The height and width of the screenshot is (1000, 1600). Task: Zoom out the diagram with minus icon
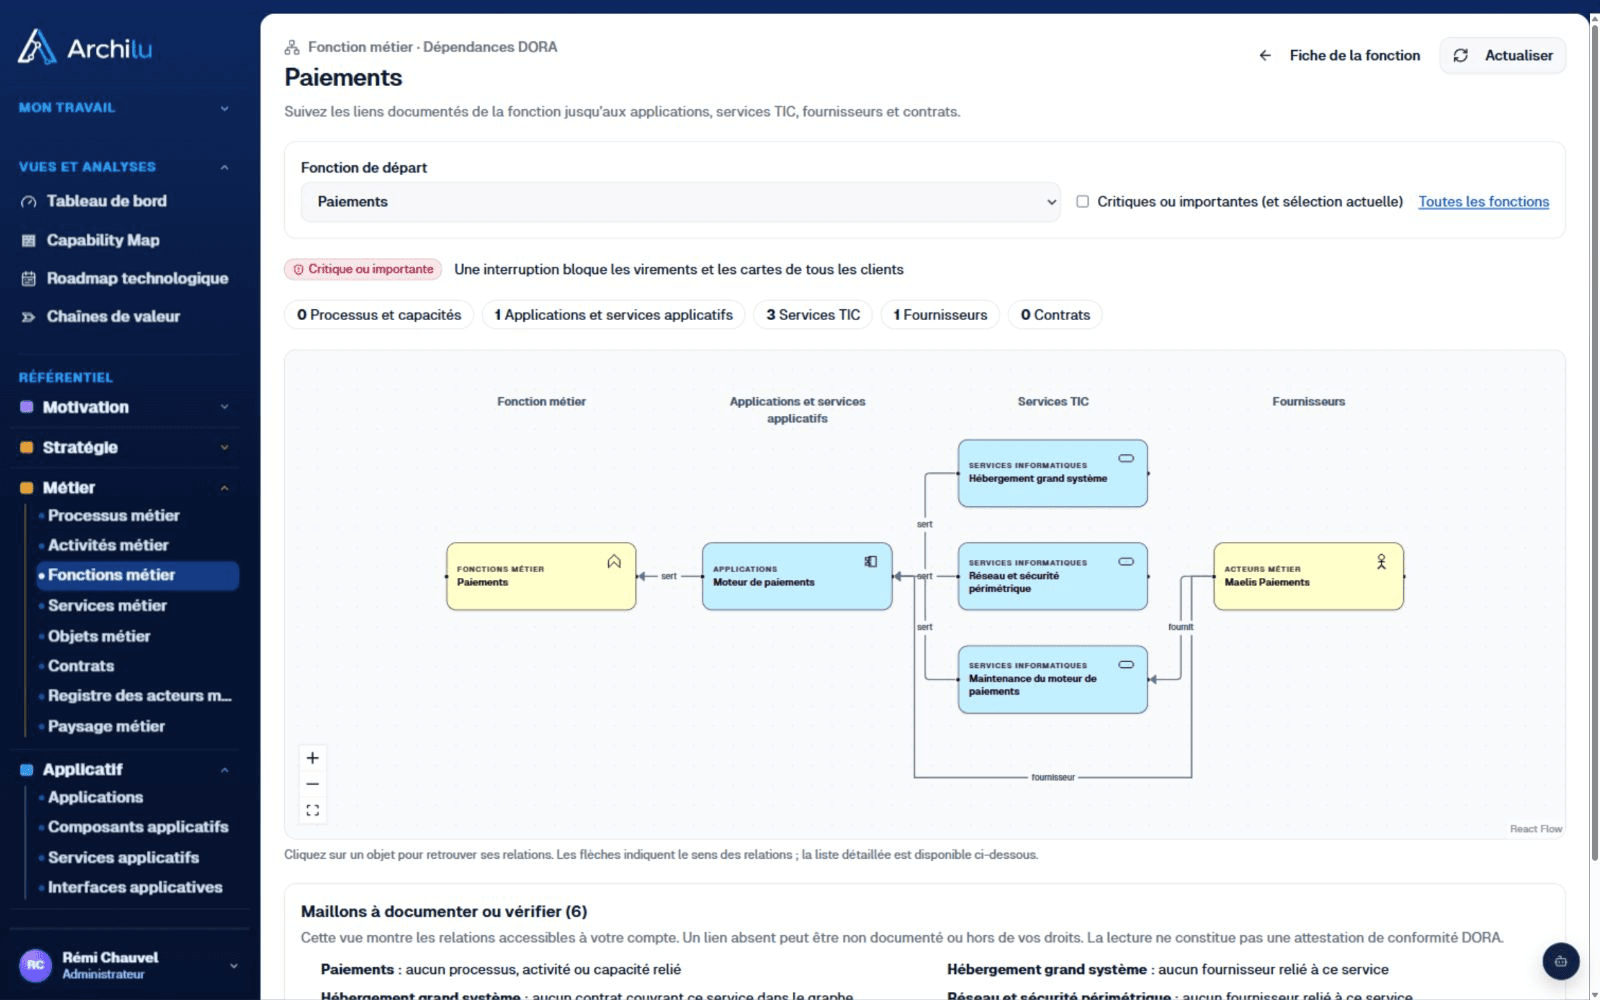(313, 784)
